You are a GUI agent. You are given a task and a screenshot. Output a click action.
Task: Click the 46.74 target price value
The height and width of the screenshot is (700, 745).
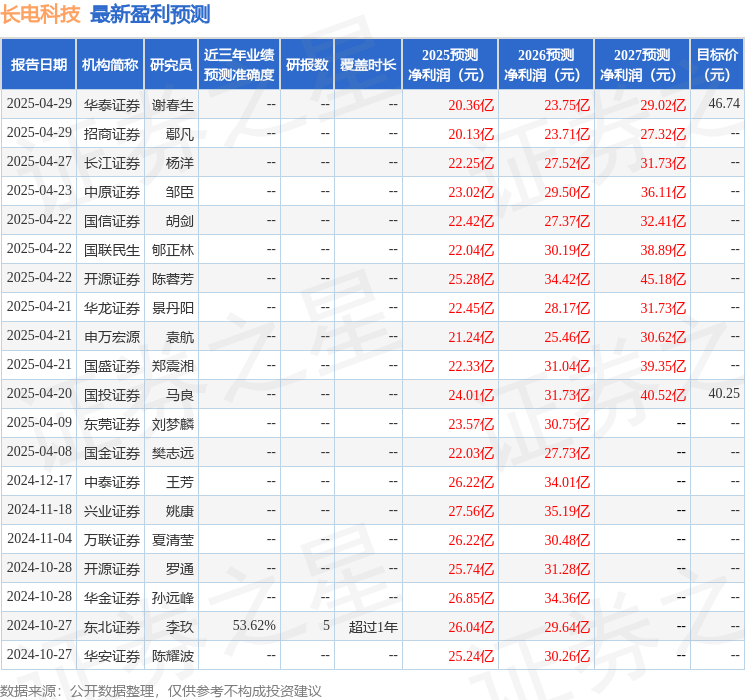pyautogui.click(x=724, y=103)
